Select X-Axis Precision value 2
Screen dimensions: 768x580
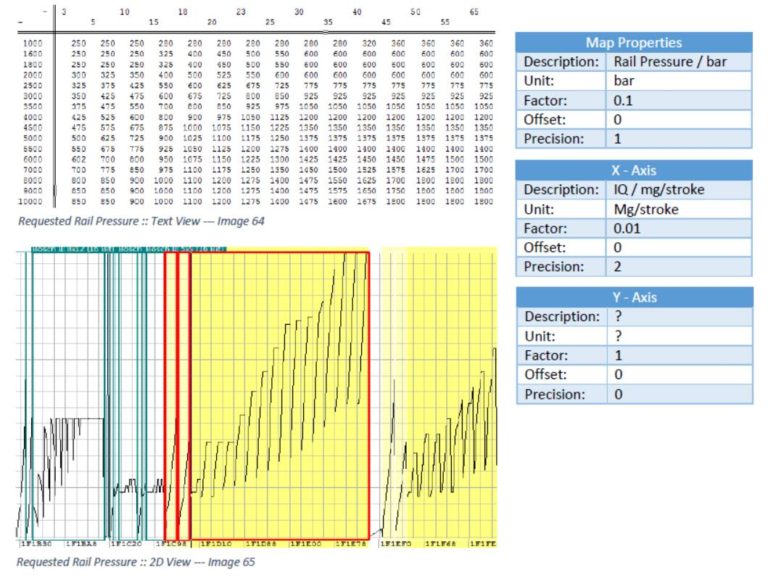click(679, 267)
